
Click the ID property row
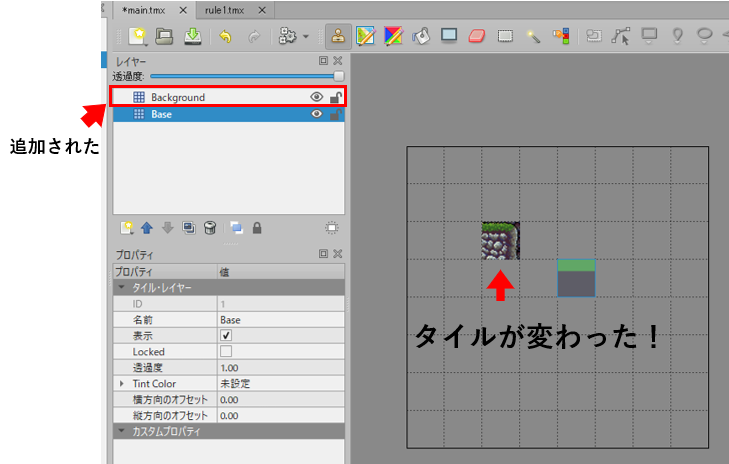tap(229, 304)
